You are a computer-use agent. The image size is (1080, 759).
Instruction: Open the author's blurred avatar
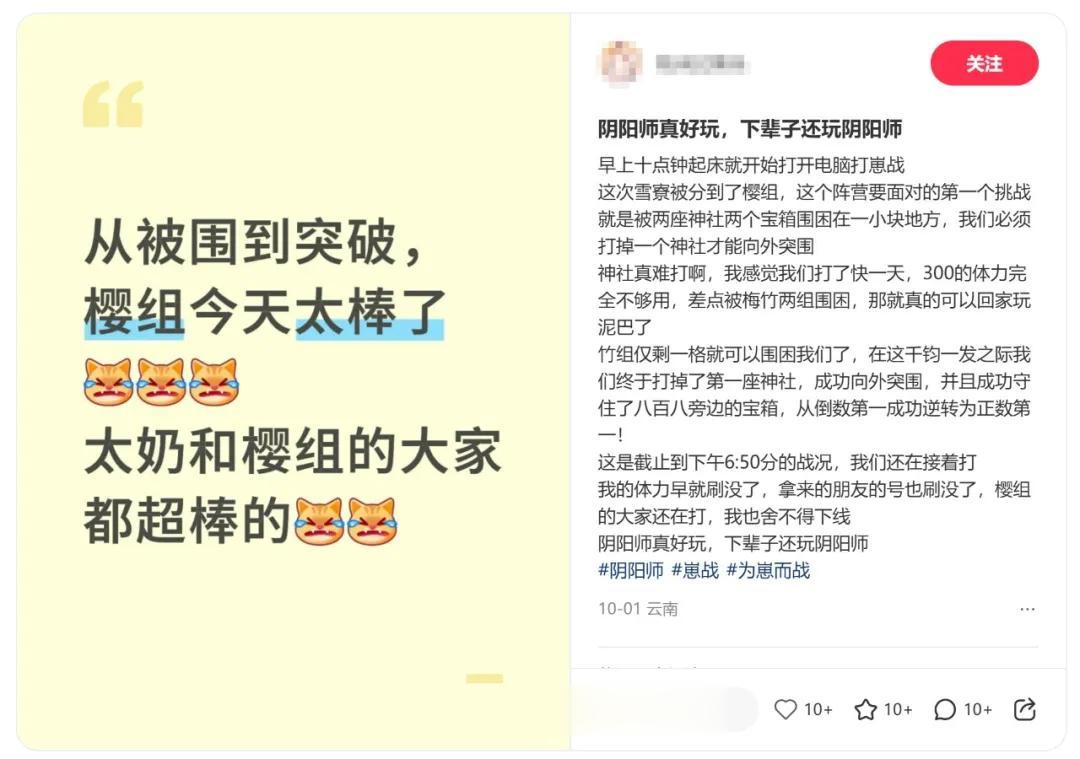point(621,63)
